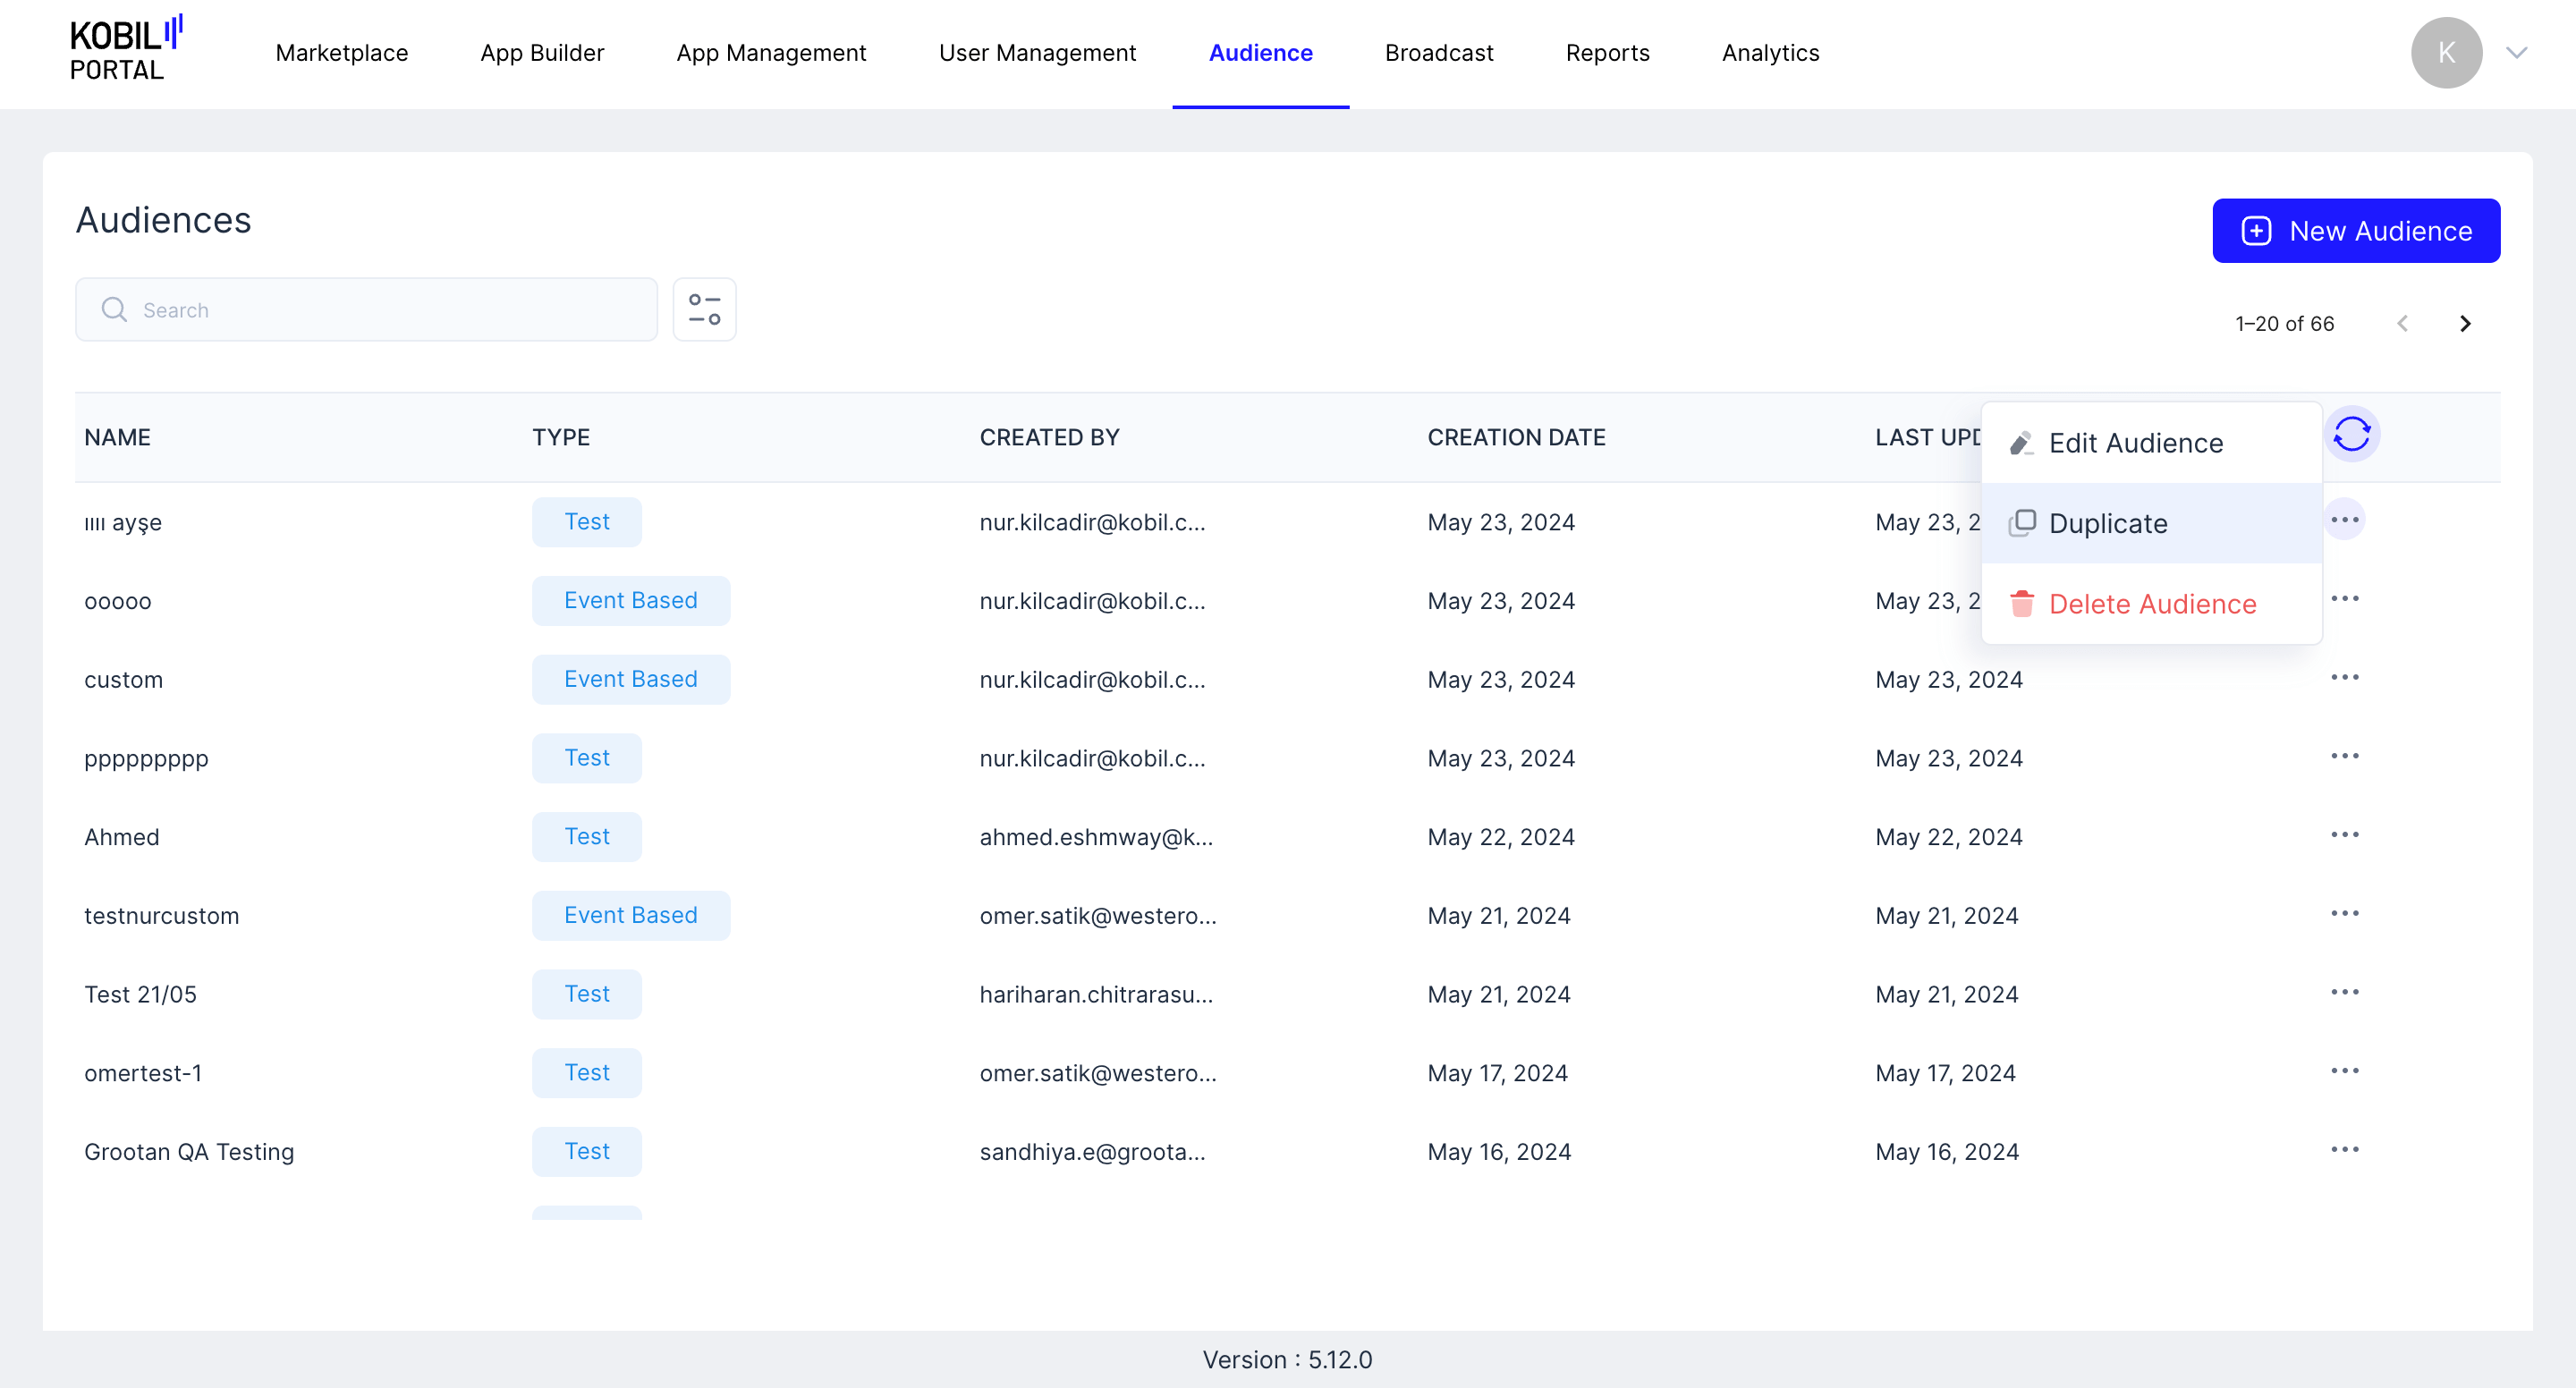
Task: Go to previous page of audiences
Action: point(2402,324)
